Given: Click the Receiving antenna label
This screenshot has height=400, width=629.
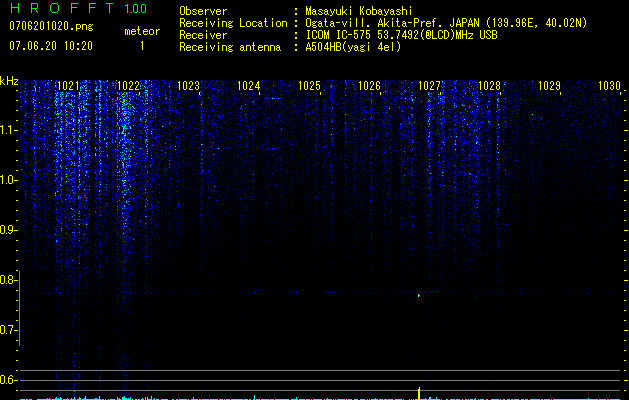Looking at the screenshot, I should pyautogui.click(x=230, y=47).
